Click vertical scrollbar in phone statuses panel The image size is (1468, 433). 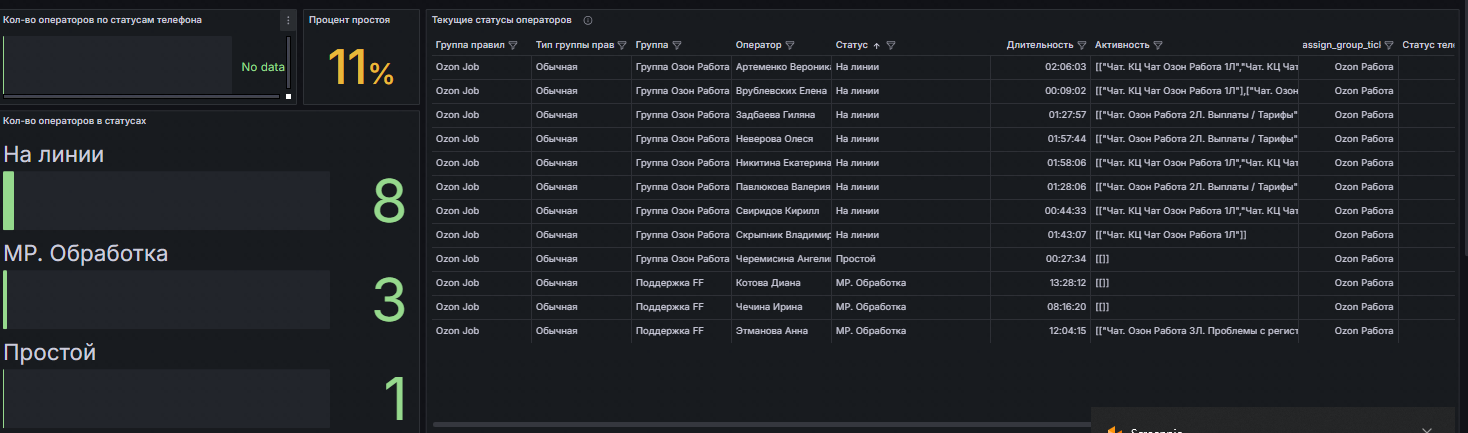click(289, 65)
